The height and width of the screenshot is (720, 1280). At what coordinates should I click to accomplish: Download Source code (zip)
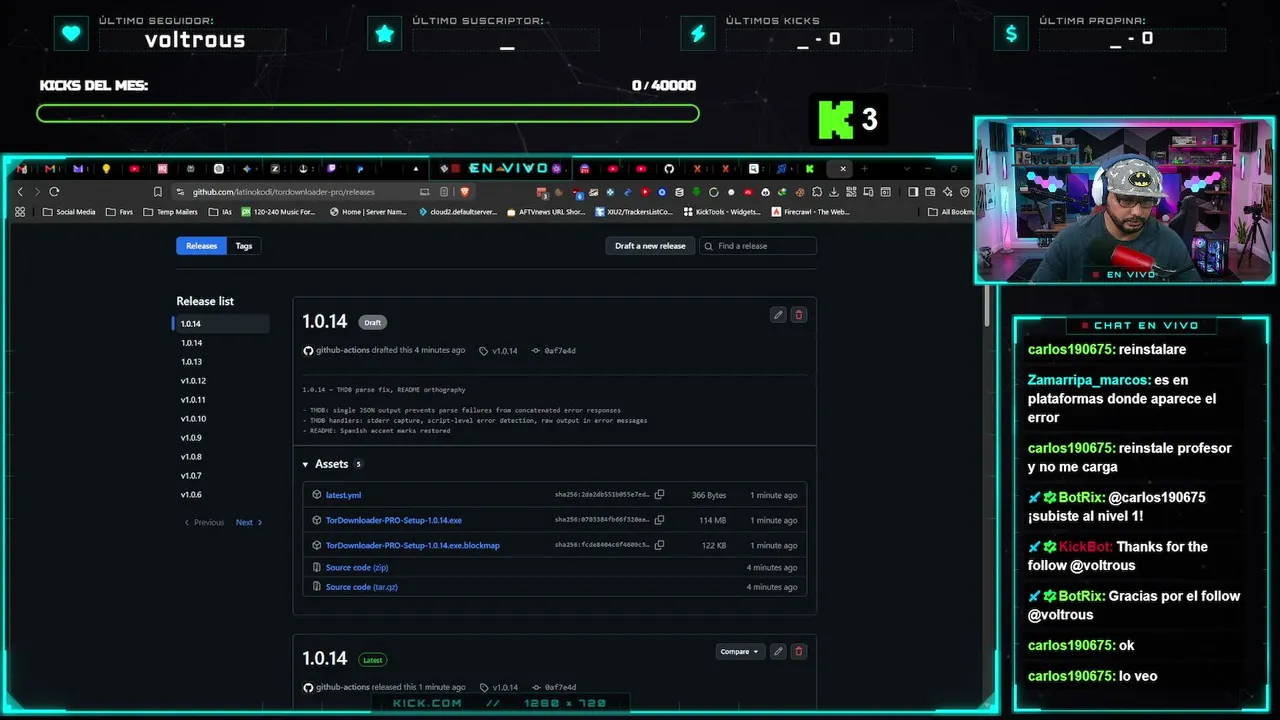[x=356, y=567]
